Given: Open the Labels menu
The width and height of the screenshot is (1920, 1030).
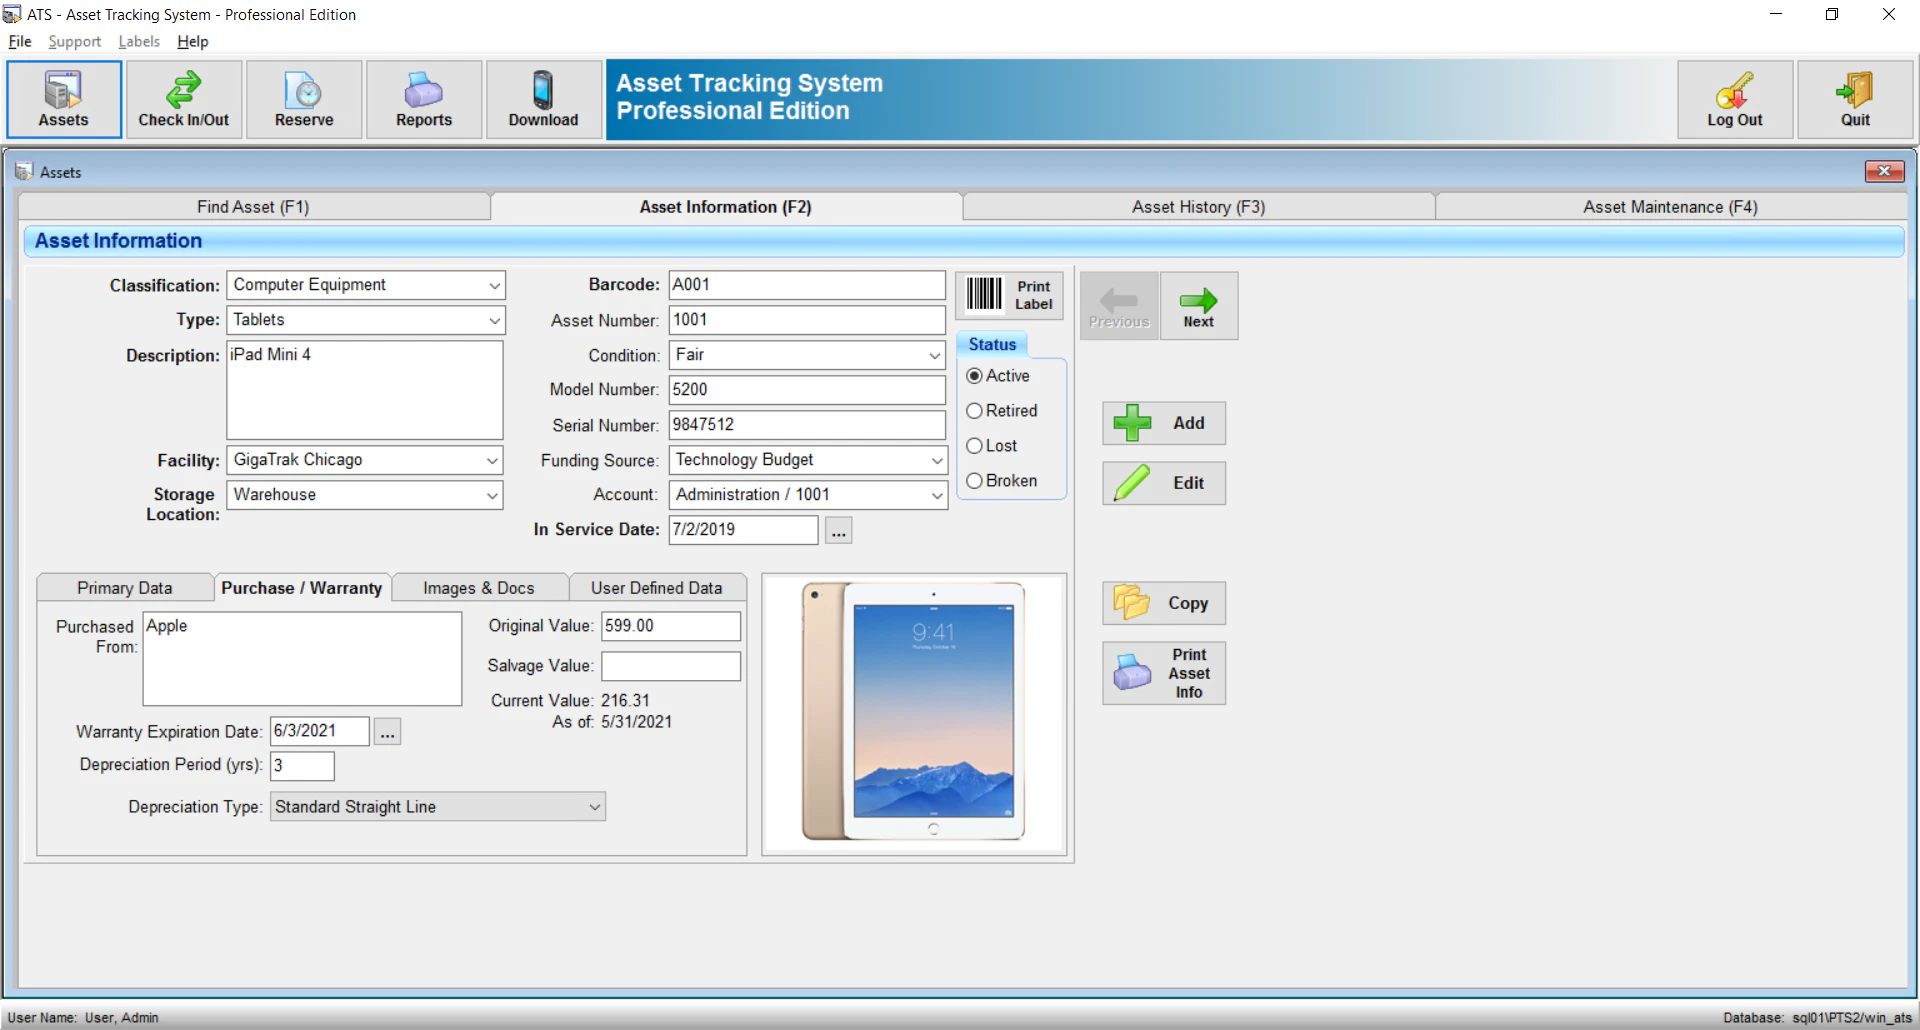Looking at the screenshot, I should click(x=139, y=41).
